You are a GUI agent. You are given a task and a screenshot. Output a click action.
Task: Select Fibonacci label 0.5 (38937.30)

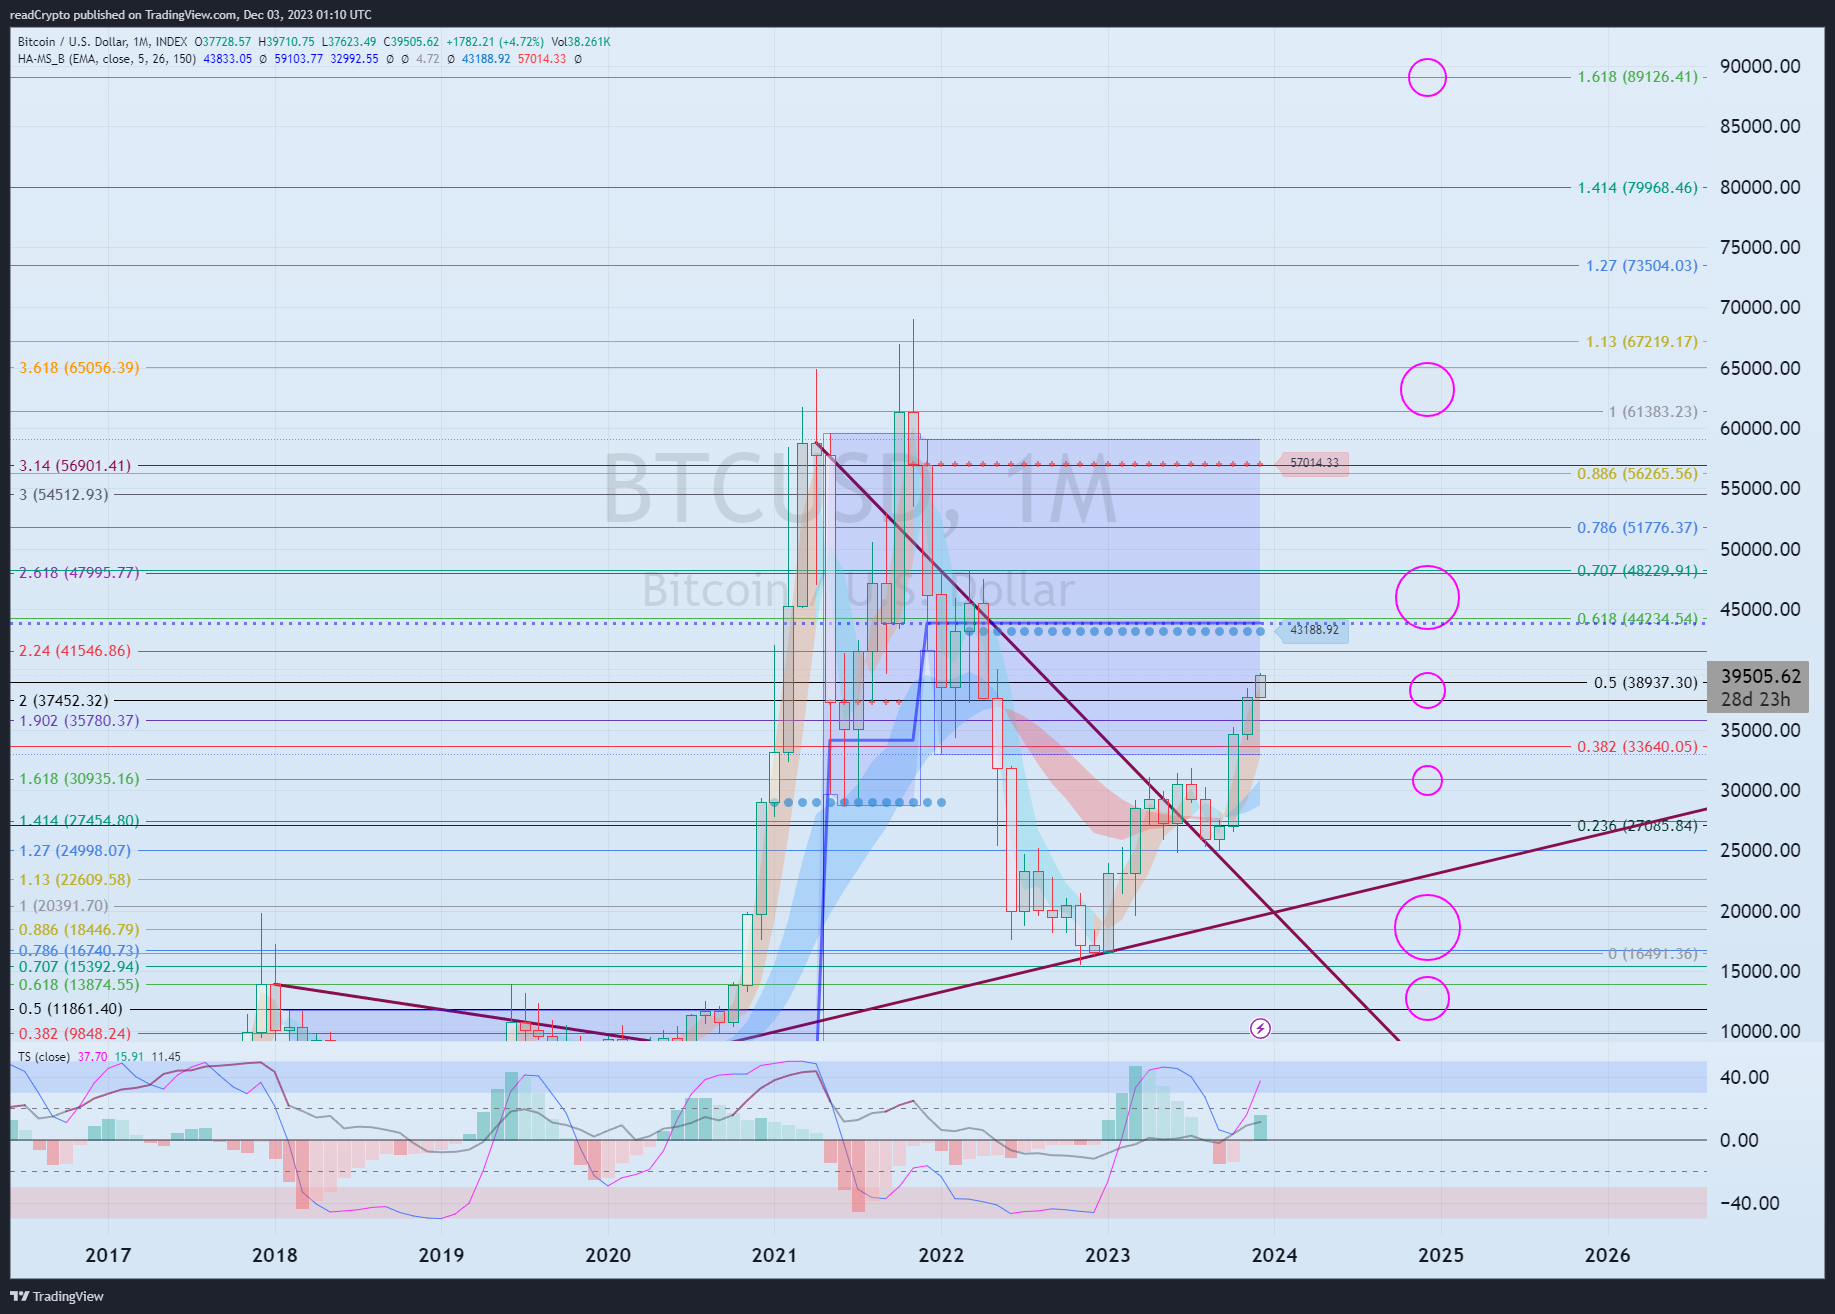pyautogui.click(x=1645, y=682)
